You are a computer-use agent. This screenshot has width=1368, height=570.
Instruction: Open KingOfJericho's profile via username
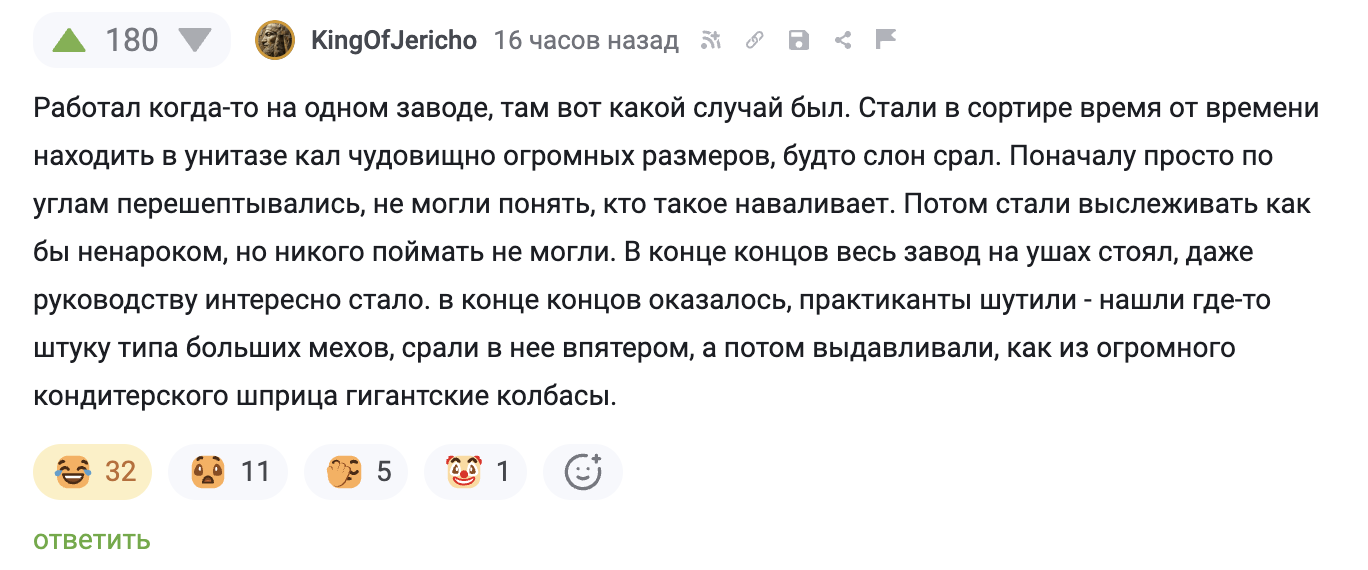tap(394, 41)
